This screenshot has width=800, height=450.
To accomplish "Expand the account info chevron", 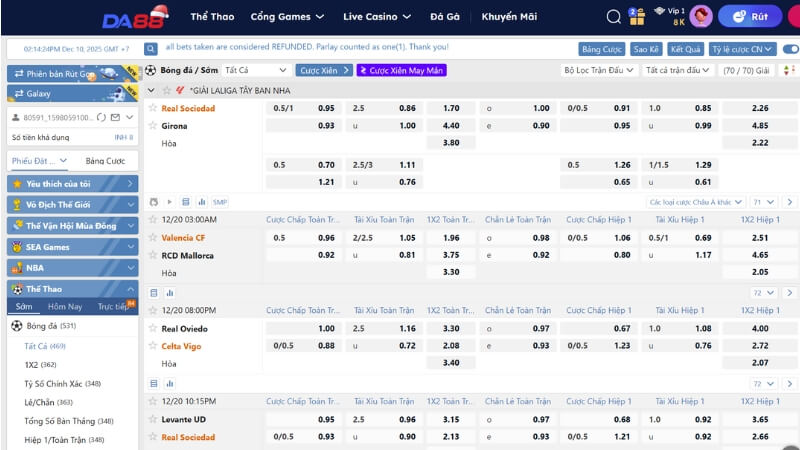I will click(130, 117).
